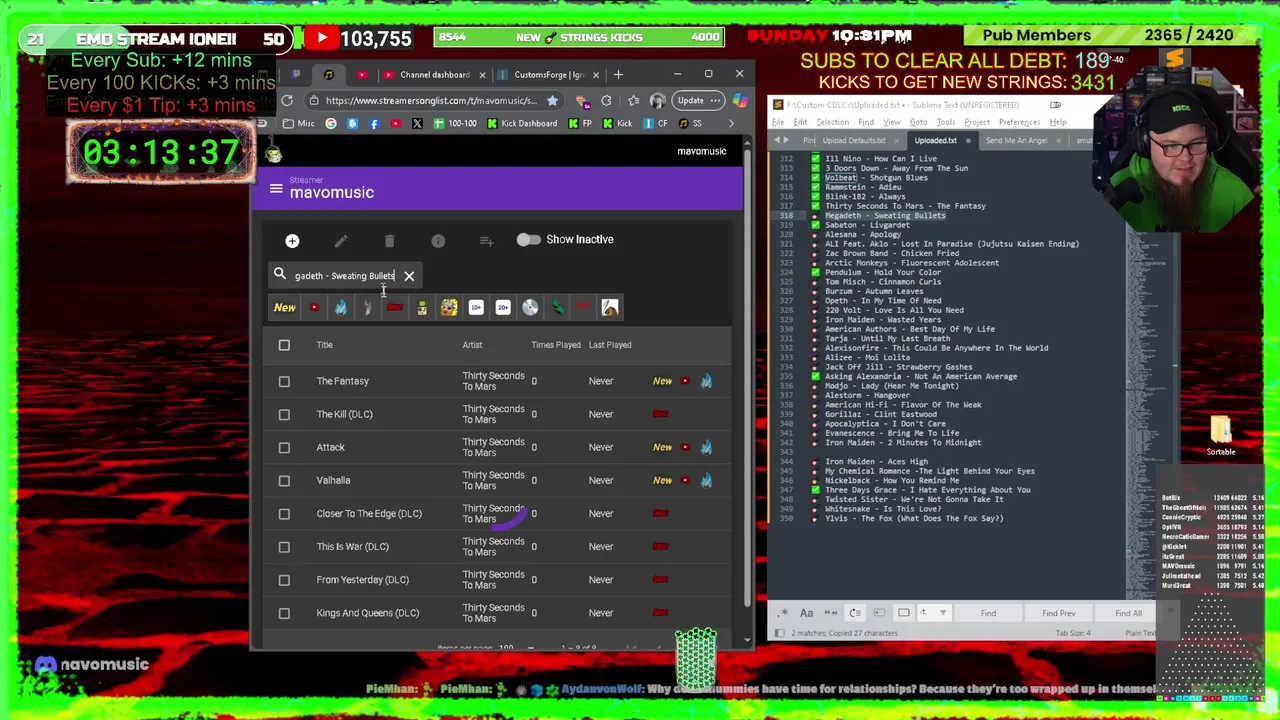
Task: Click the song search input field
Action: click(345, 276)
